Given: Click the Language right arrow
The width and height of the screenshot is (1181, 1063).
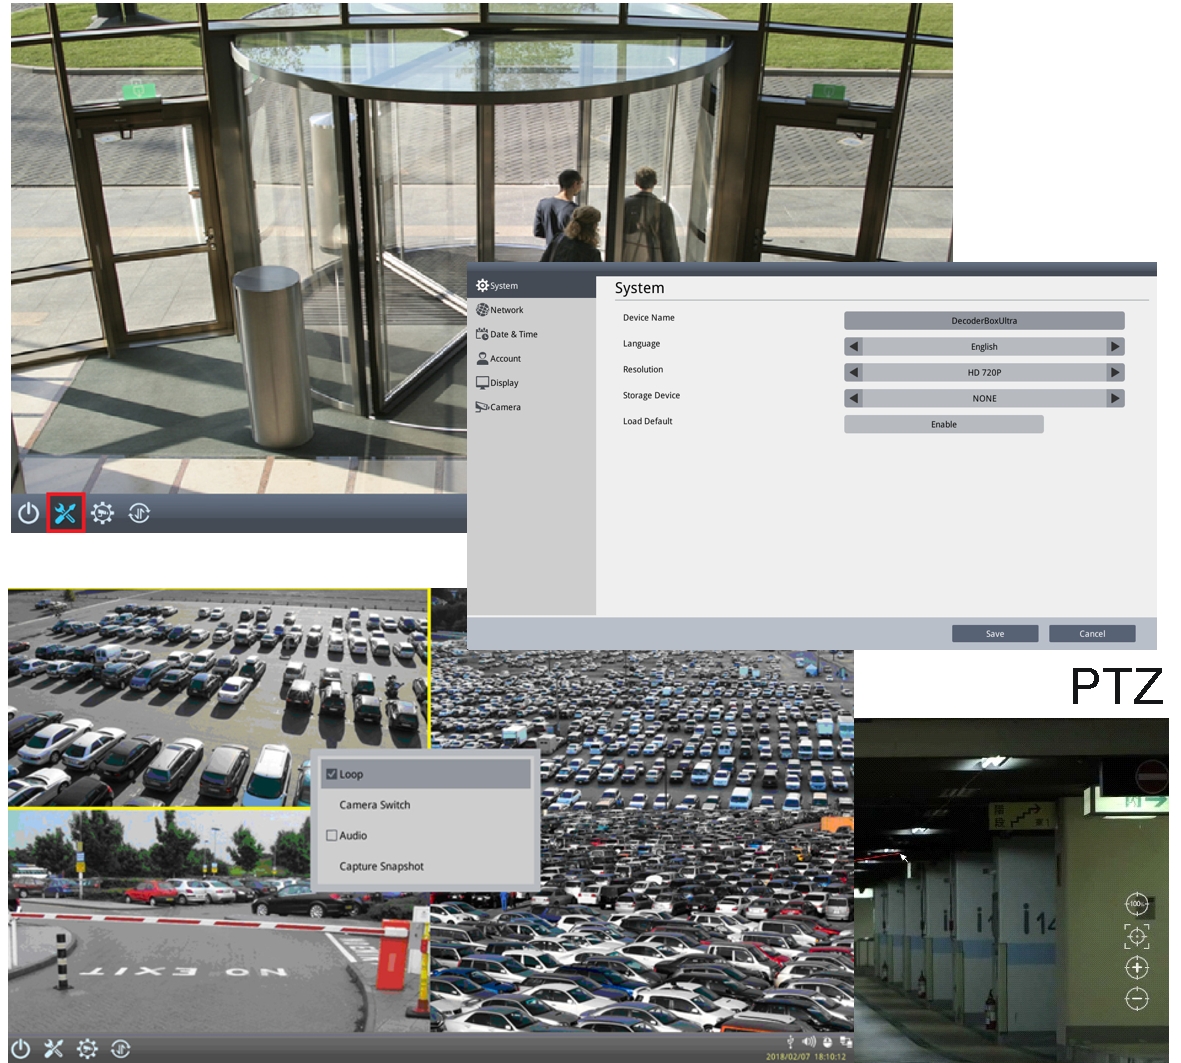Looking at the screenshot, I should click(1117, 346).
